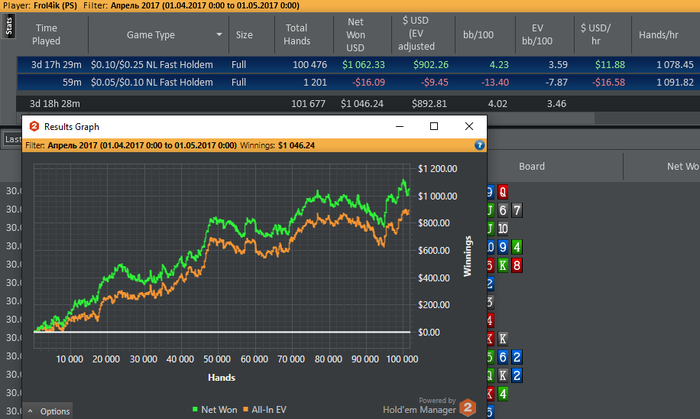Toggle the All-In EV legend entry
The image size is (700, 419).
tap(265, 409)
